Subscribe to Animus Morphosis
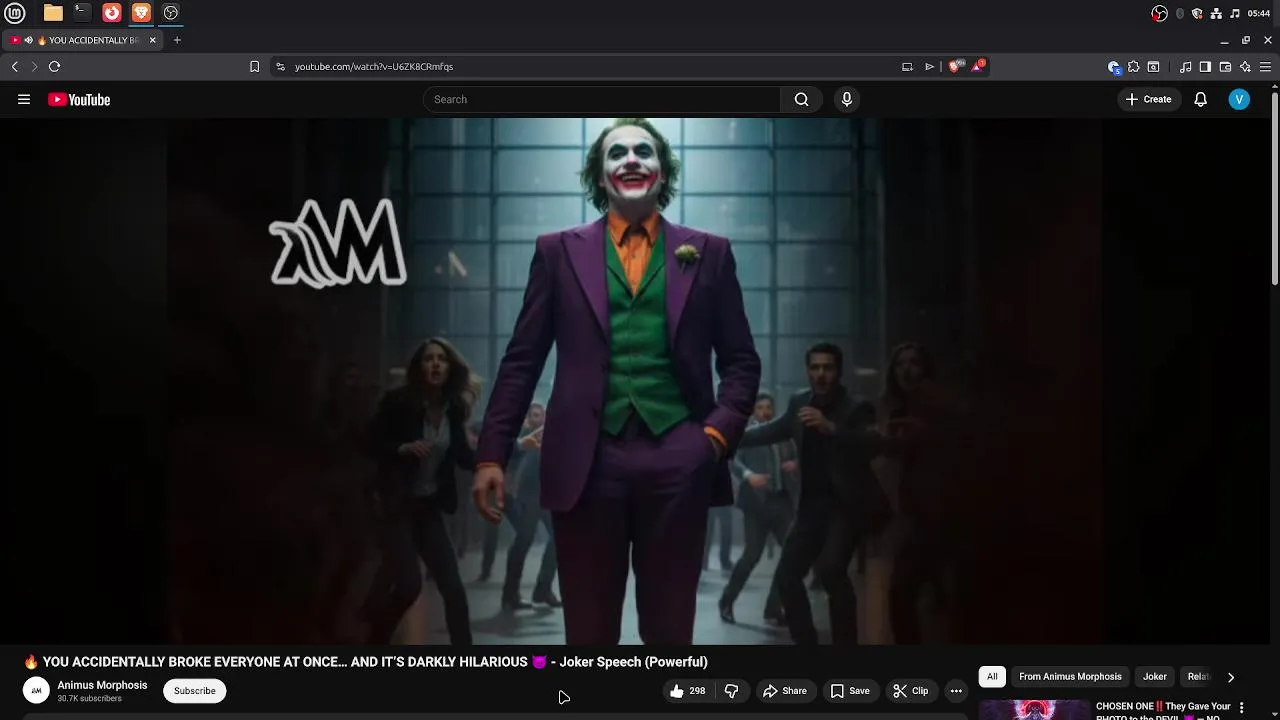This screenshot has height=720, width=1280. click(195, 691)
